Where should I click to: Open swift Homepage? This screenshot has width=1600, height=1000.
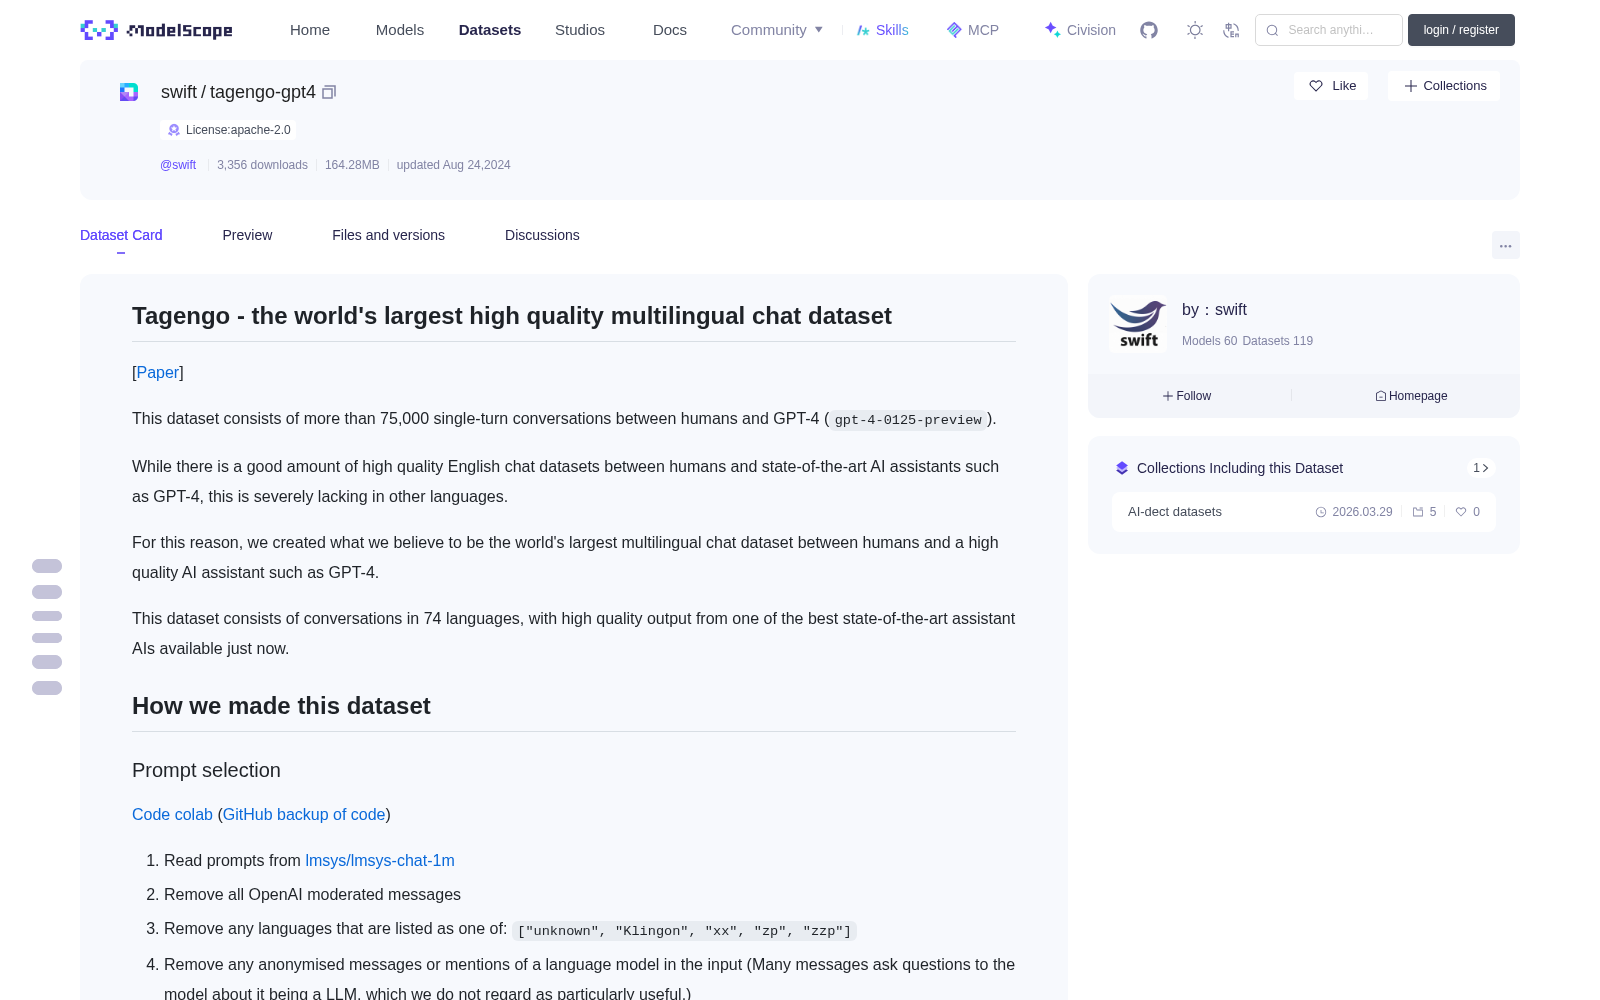tap(1411, 396)
